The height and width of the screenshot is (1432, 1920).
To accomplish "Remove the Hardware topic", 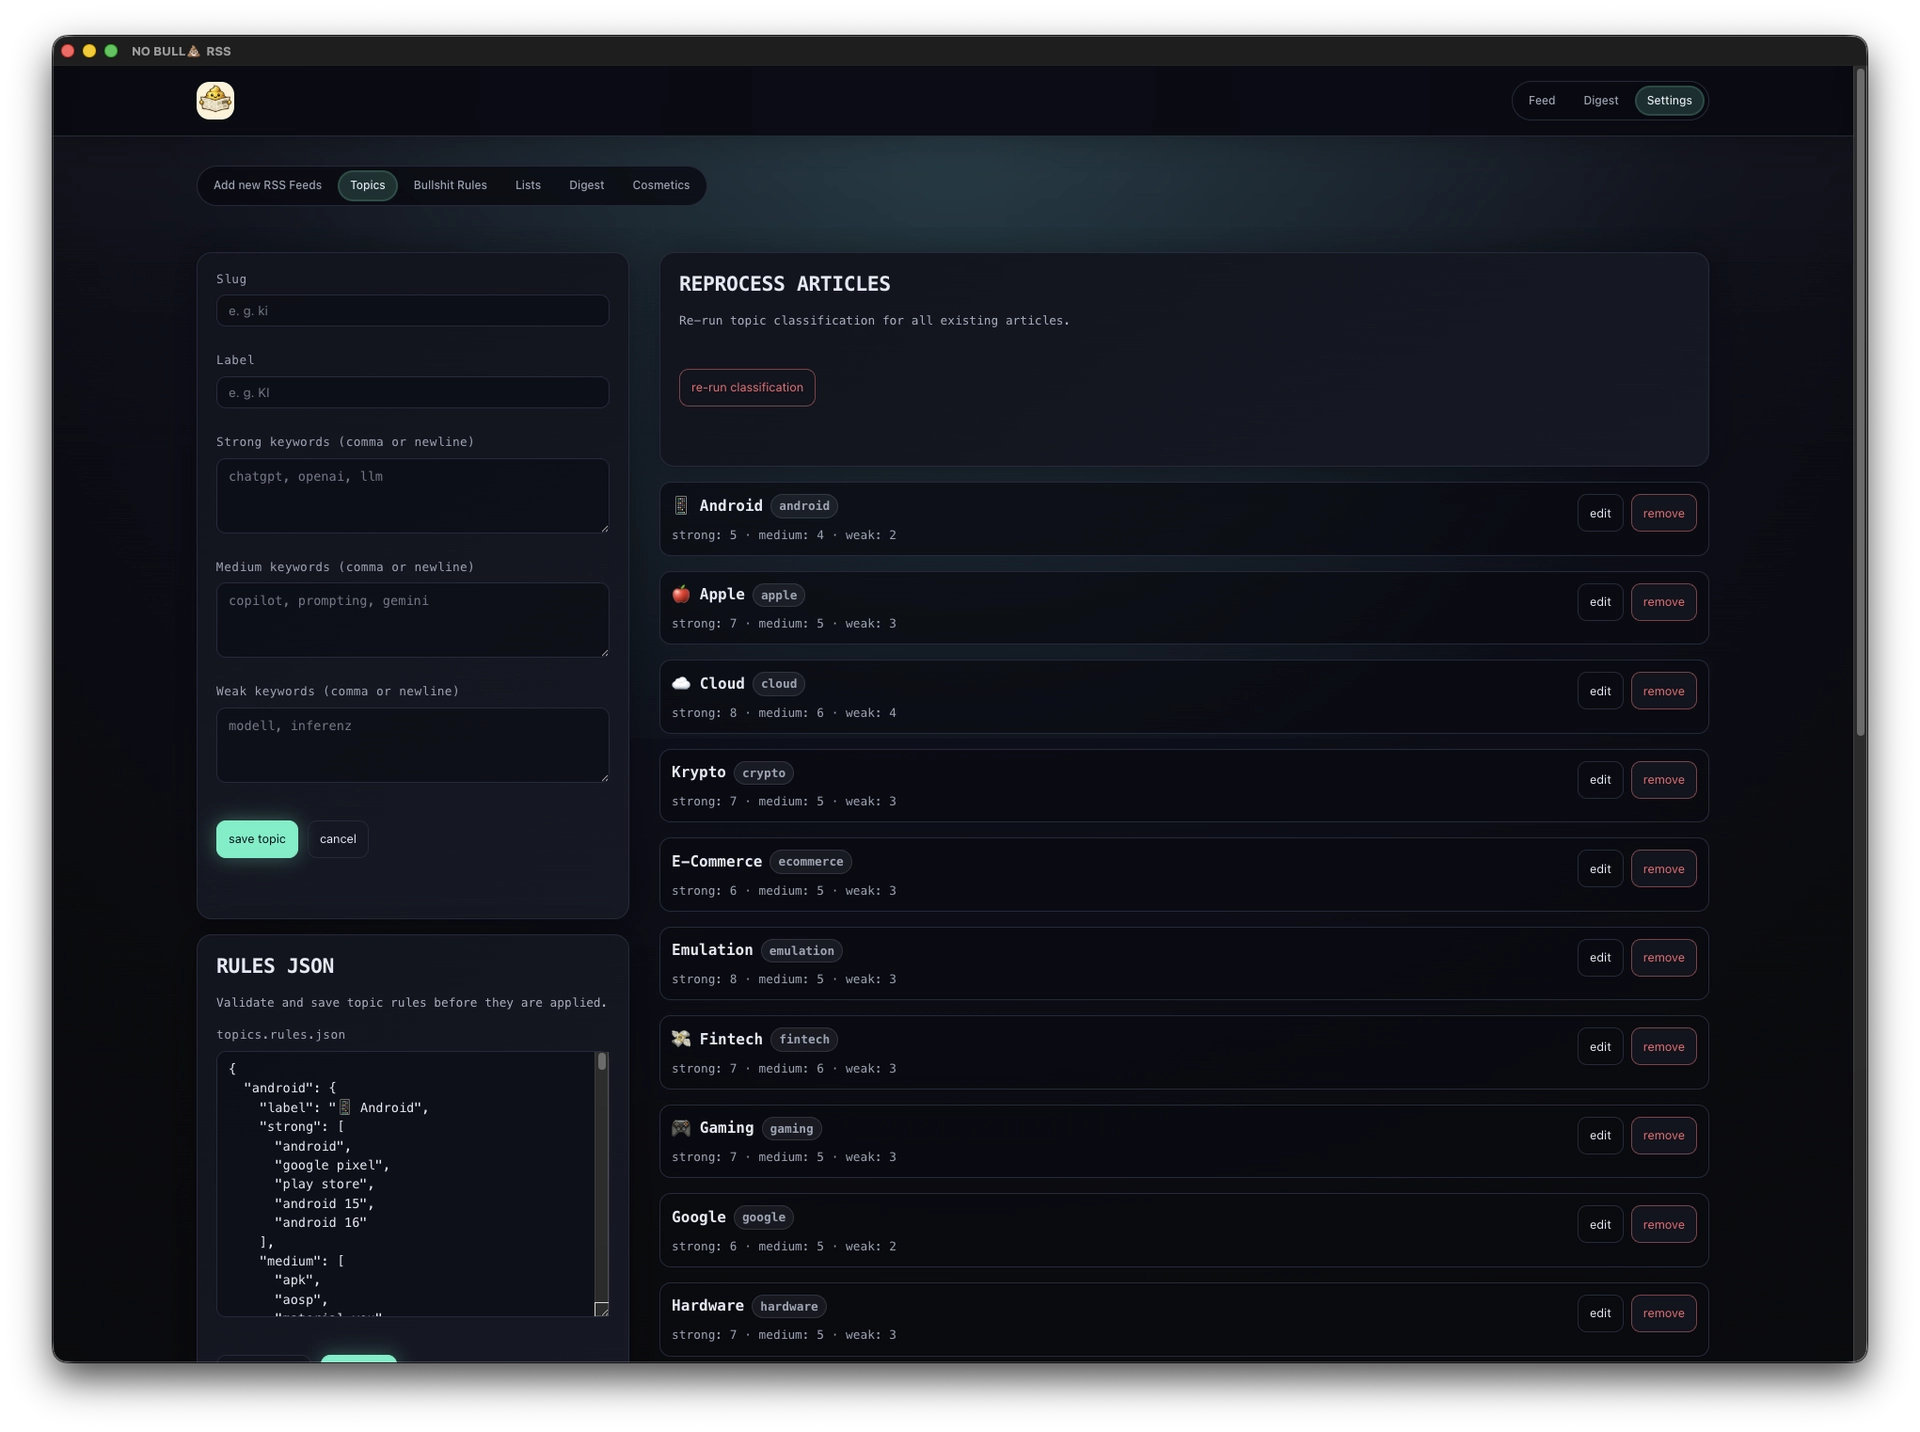I will point(1663,1313).
